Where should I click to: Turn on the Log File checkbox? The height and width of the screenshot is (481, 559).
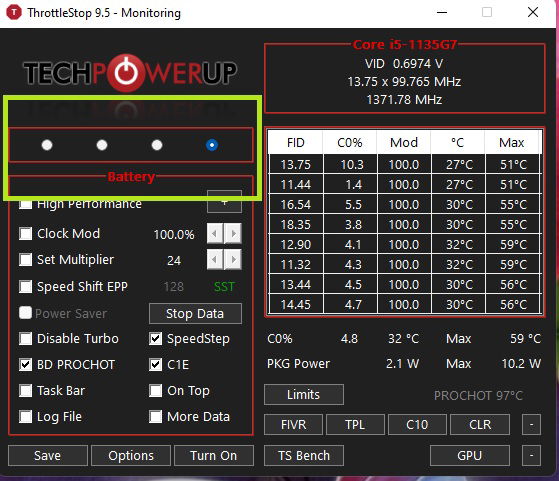point(26,416)
